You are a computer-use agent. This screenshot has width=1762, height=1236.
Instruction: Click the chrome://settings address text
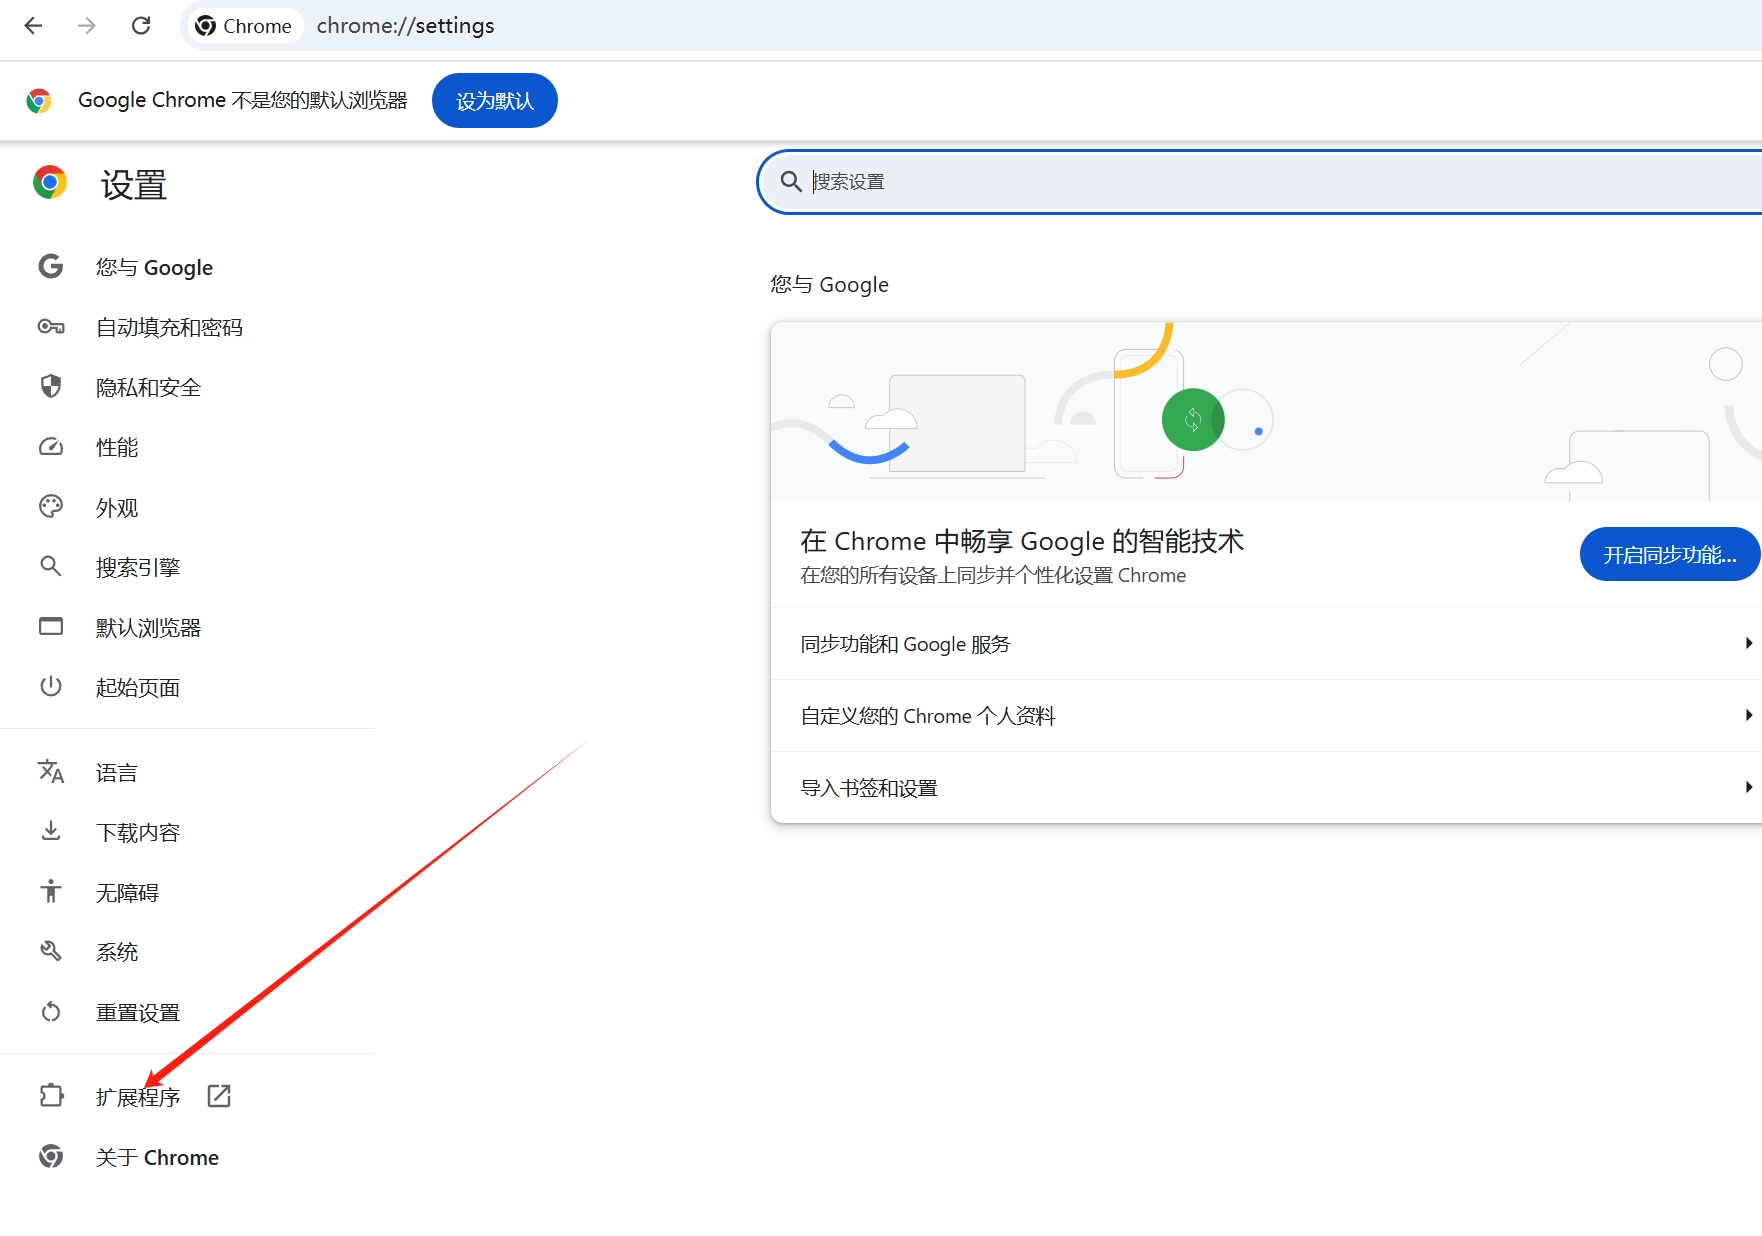pos(405,26)
